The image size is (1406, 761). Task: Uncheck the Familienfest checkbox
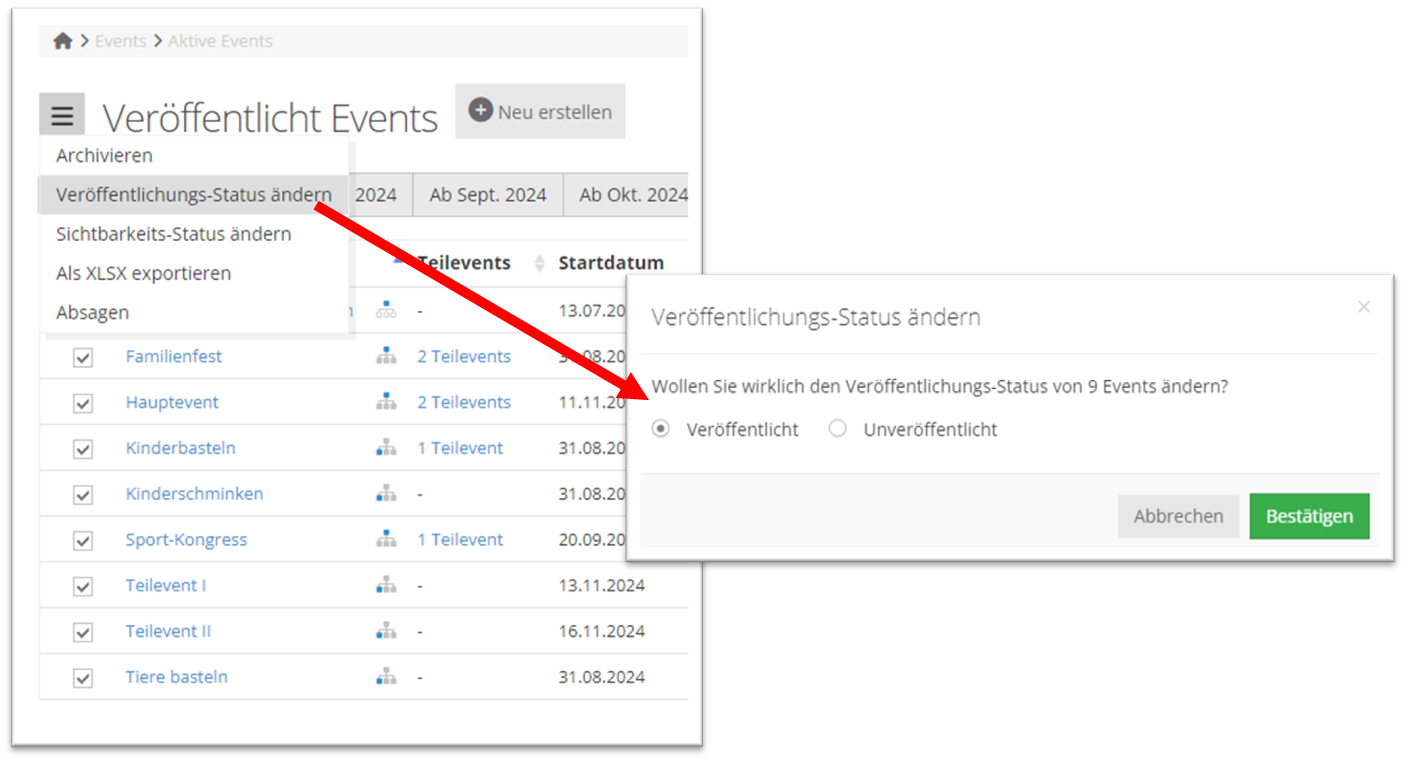(83, 357)
